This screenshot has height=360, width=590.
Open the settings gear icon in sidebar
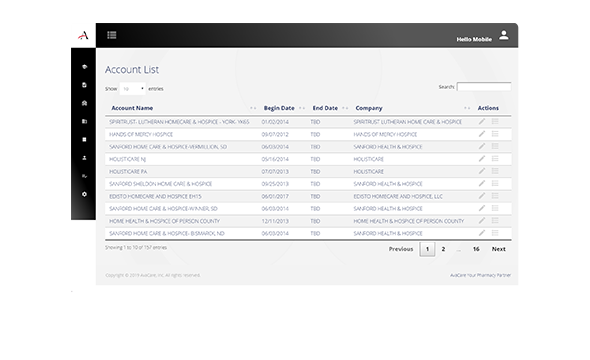click(x=84, y=194)
